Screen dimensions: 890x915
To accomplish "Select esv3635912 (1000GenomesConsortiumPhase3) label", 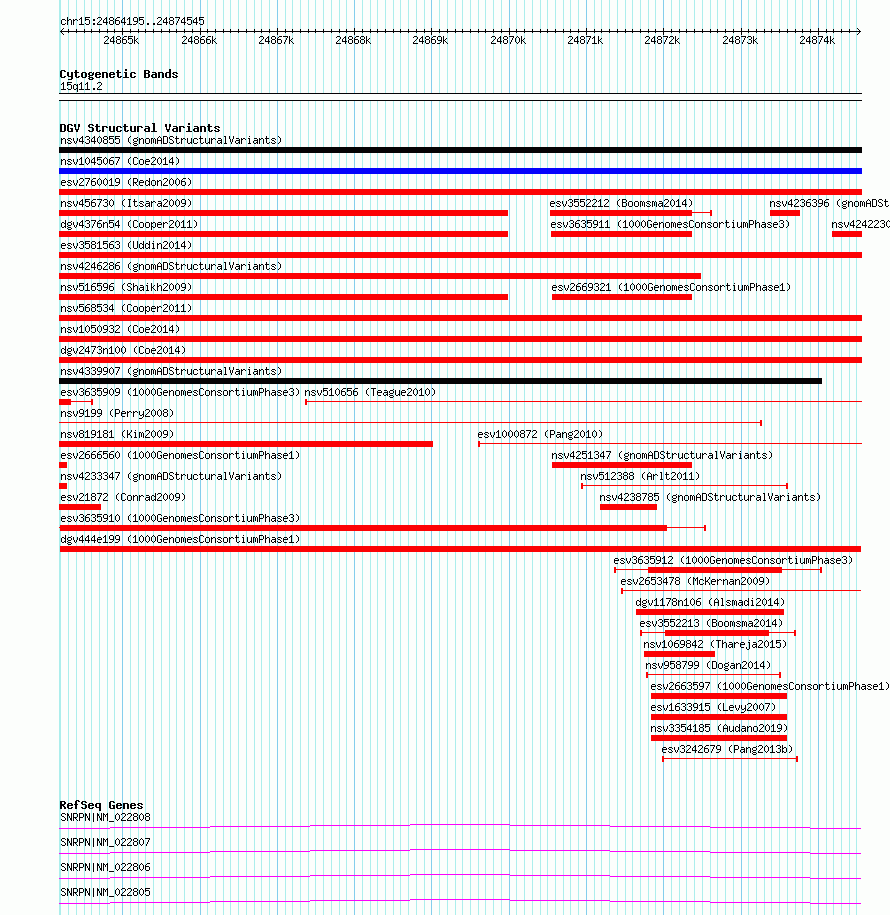I will point(734,560).
